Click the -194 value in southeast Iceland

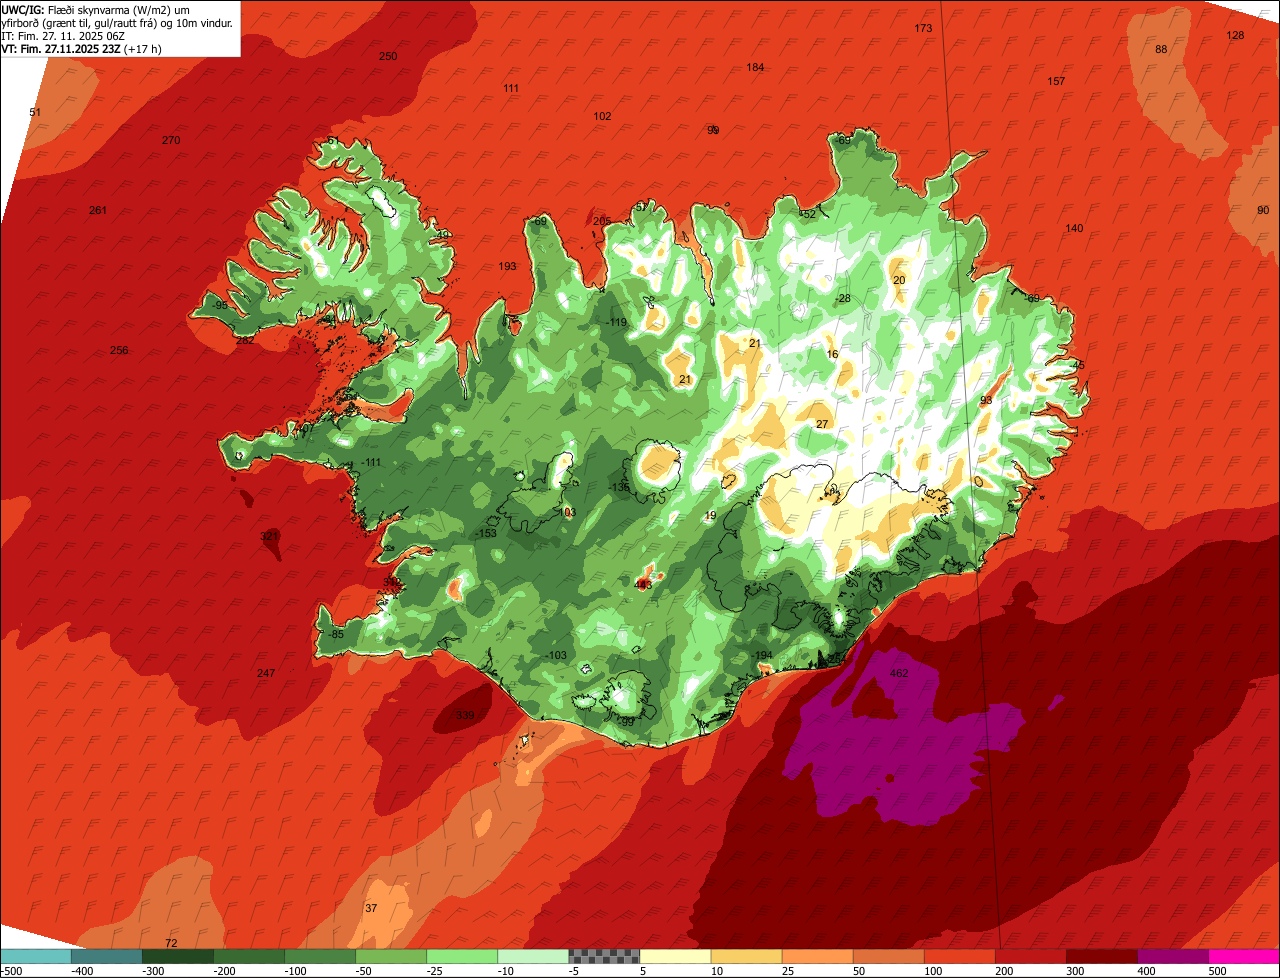coord(762,656)
